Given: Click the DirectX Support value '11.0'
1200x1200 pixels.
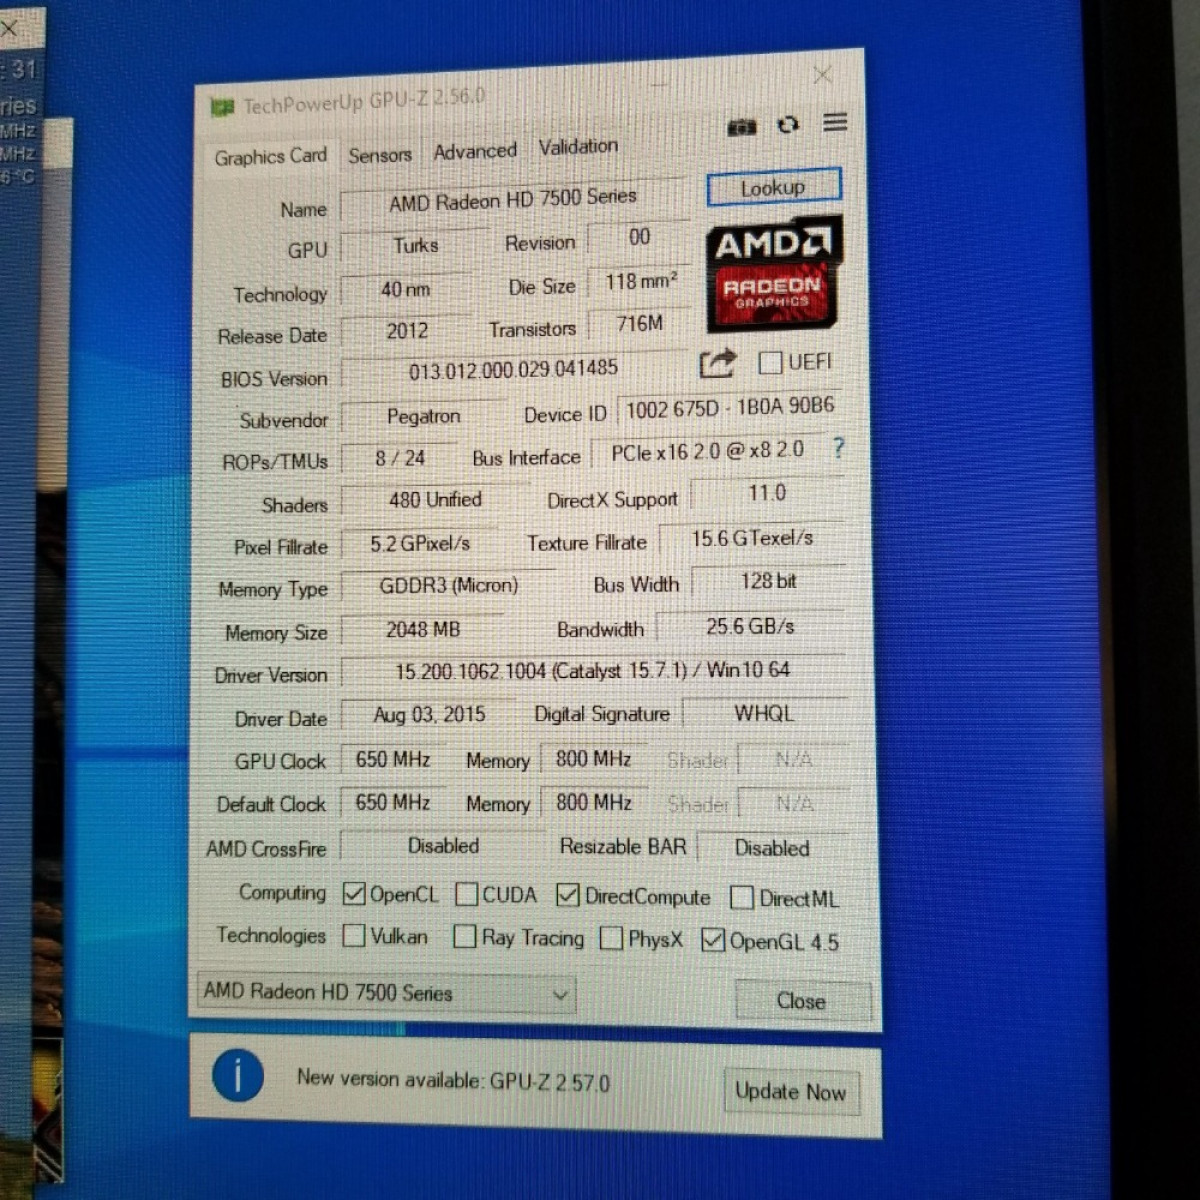Looking at the screenshot, I should click(768, 494).
